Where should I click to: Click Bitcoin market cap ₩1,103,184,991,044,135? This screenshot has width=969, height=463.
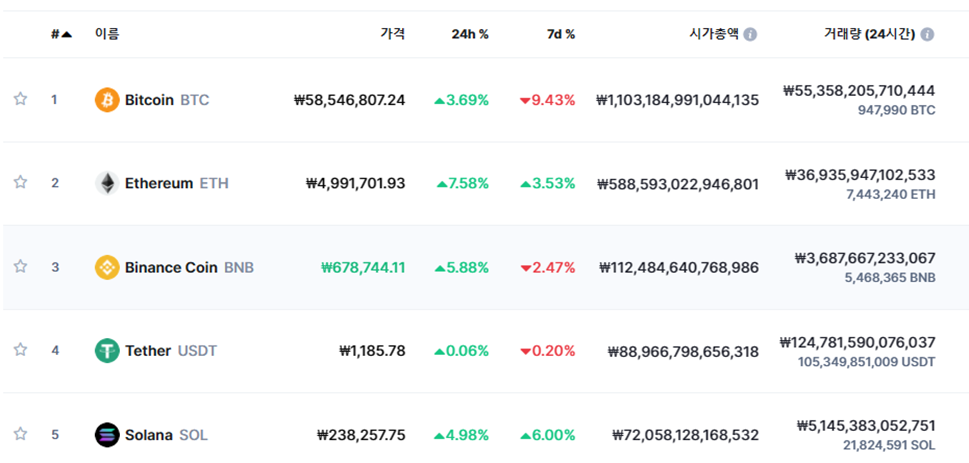(x=677, y=100)
